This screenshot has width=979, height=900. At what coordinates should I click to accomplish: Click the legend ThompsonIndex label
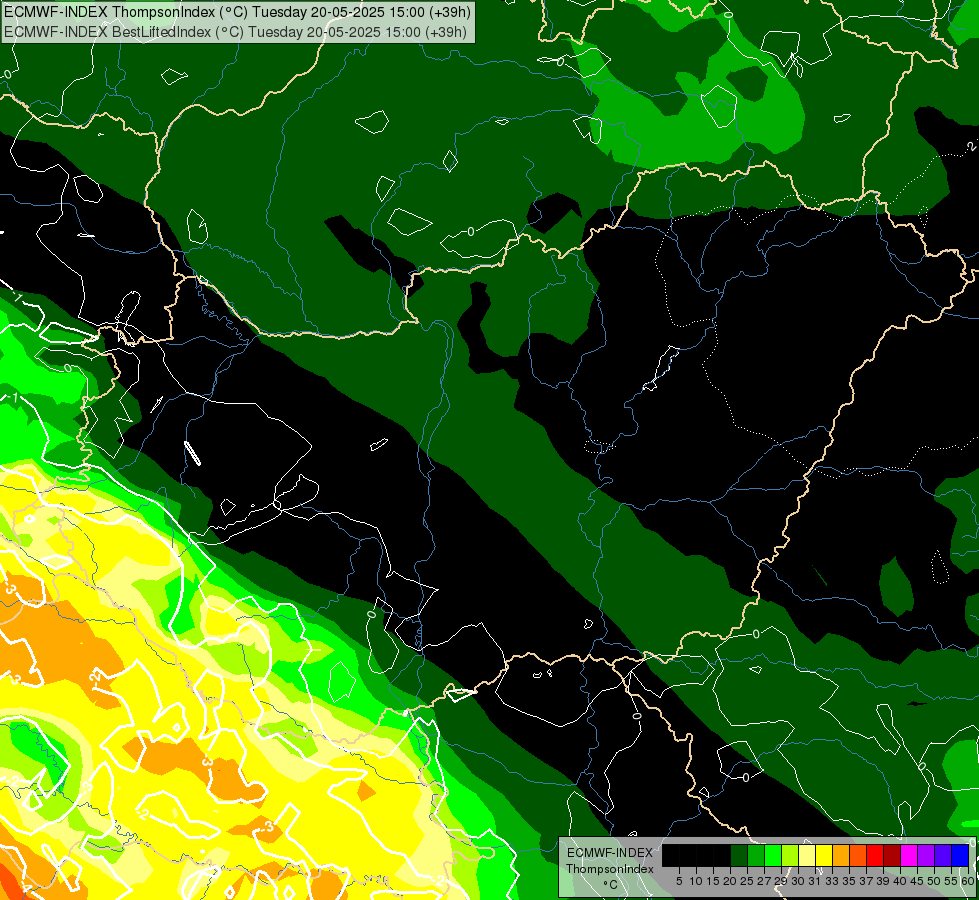click(x=610, y=869)
